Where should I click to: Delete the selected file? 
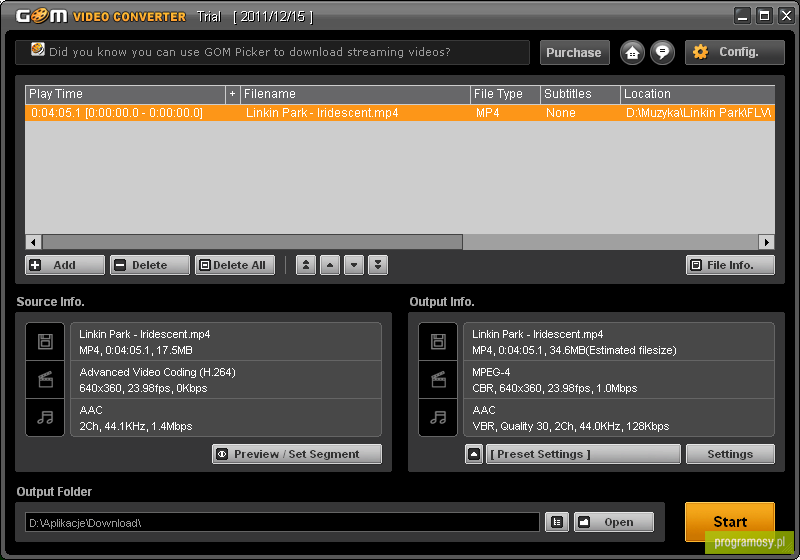pos(149,265)
